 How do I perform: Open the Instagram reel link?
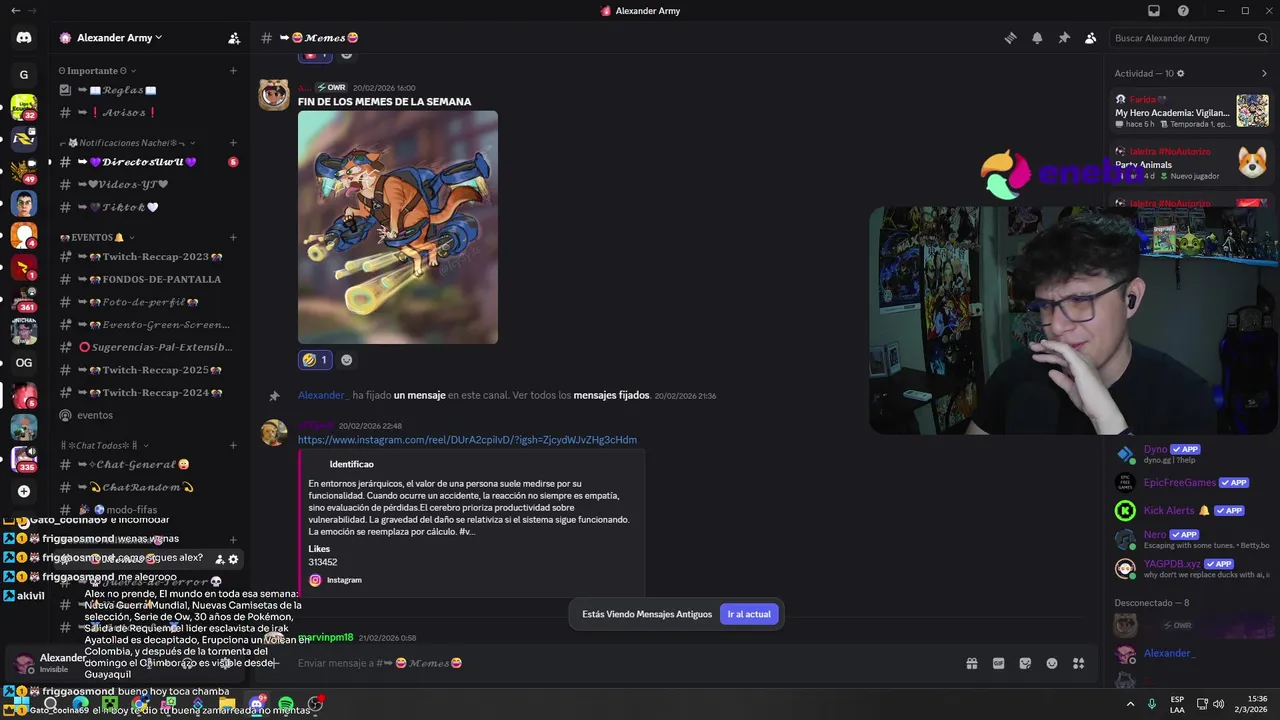click(x=467, y=440)
